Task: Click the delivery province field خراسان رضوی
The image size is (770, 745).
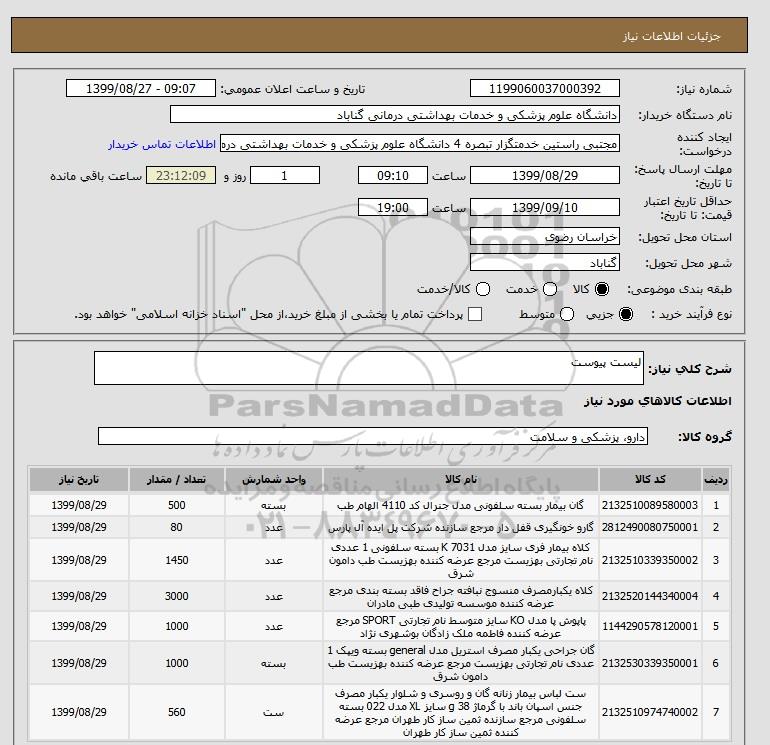Action: (x=545, y=237)
